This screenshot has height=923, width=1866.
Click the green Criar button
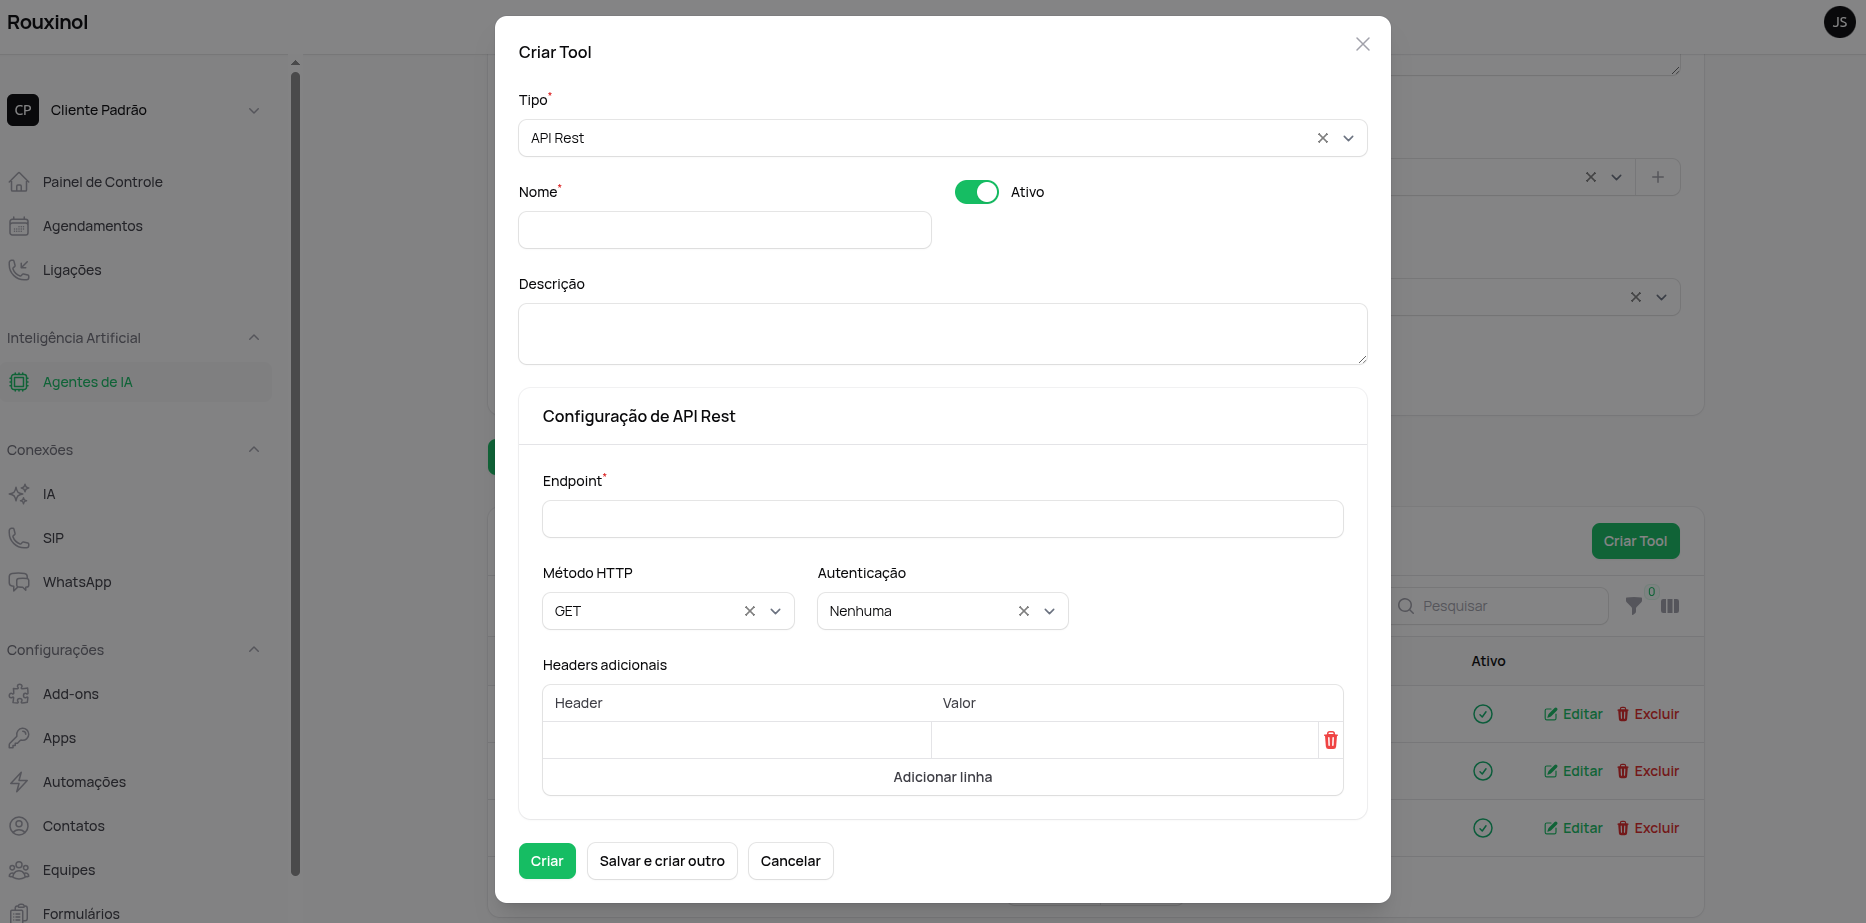pyautogui.click(x=547, y=861)
